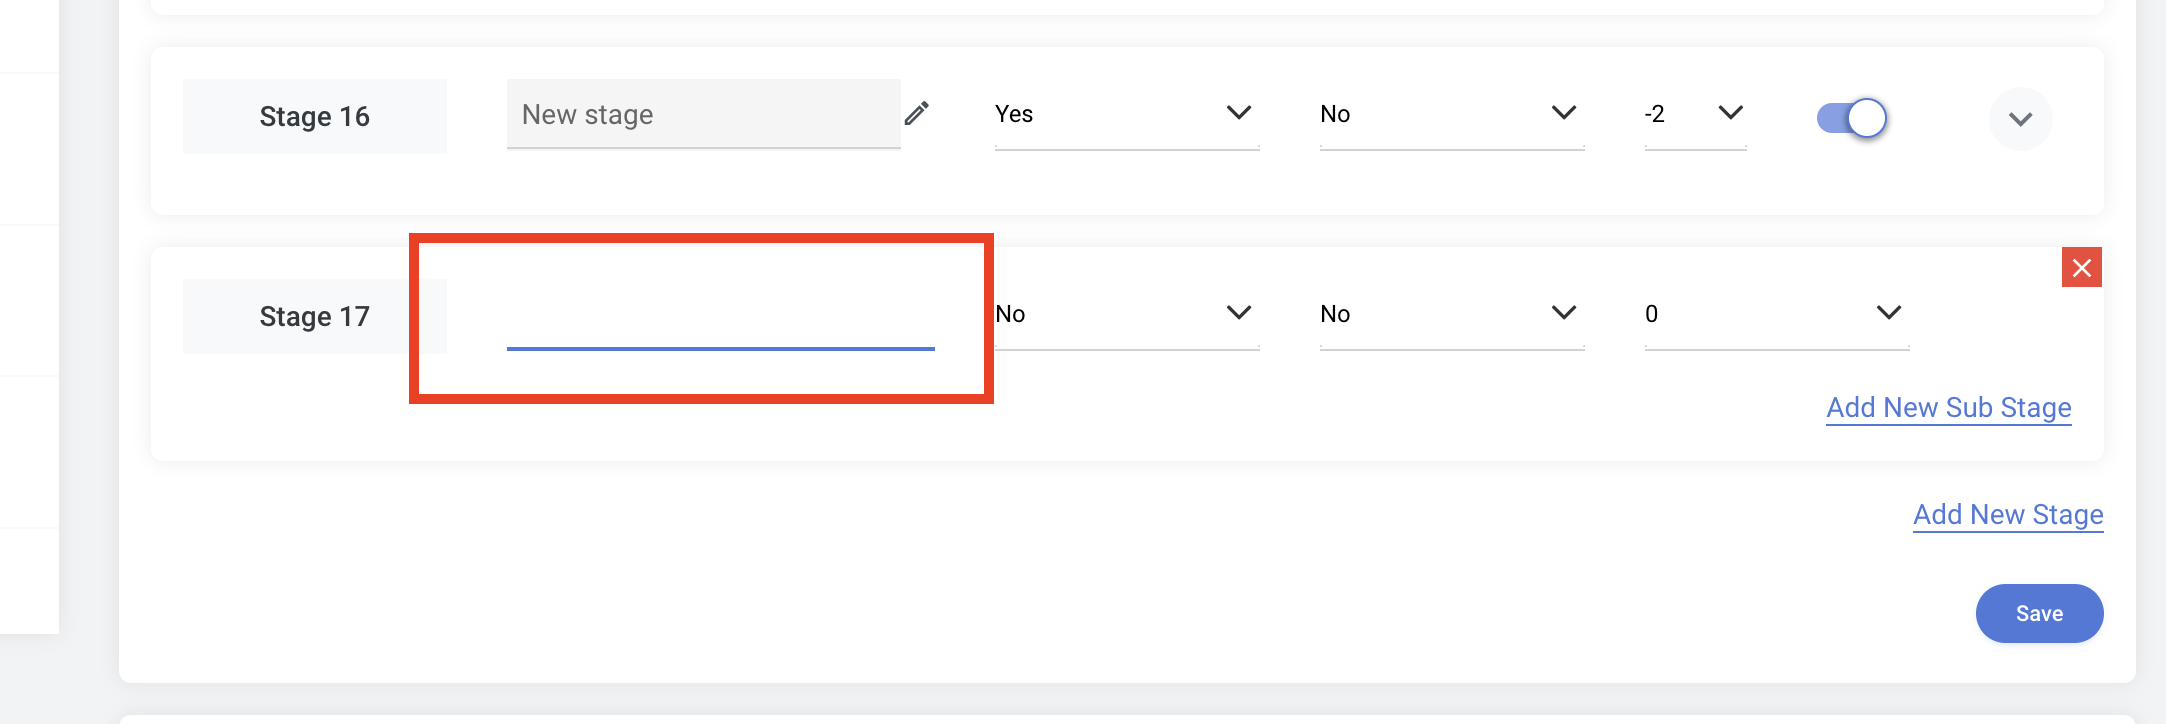Open the first No dropdown in Stage 17

pos(1127,314)
